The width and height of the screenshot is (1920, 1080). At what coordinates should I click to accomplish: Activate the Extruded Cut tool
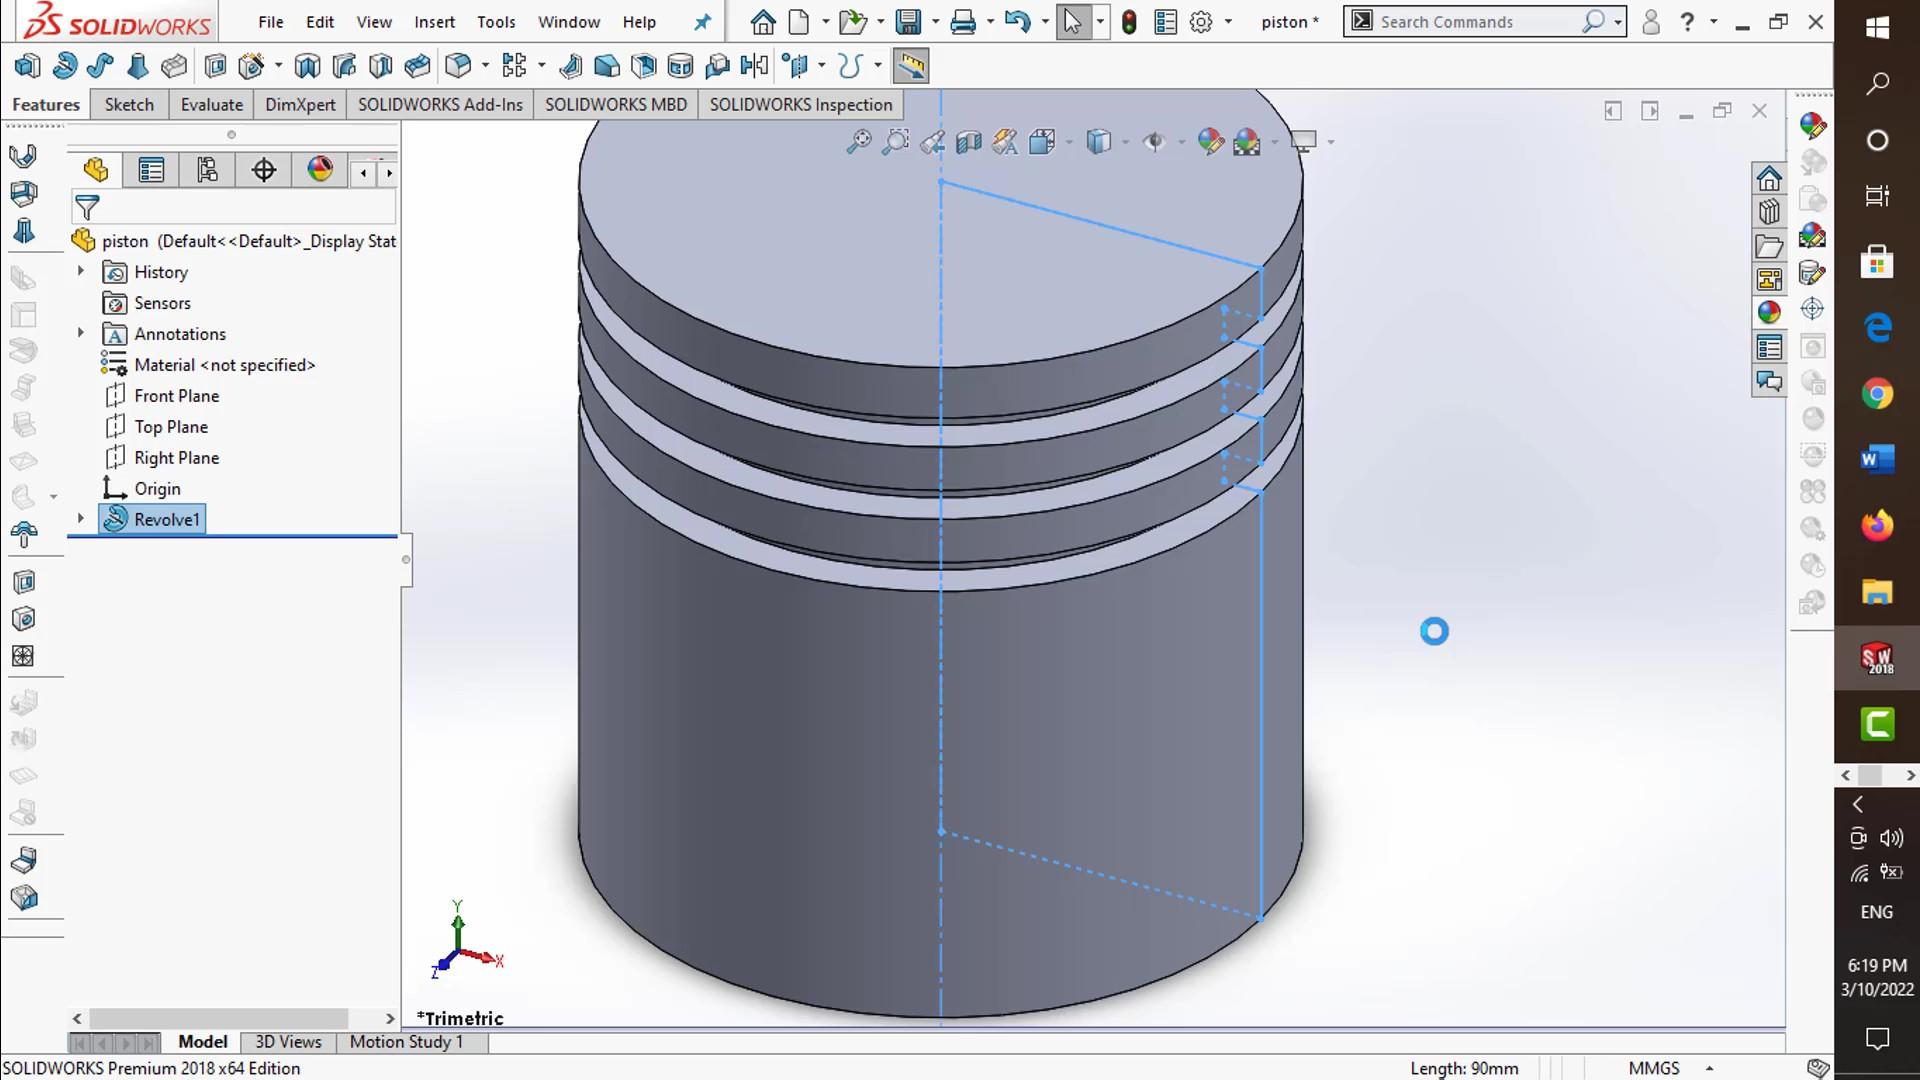click(215, 65)
